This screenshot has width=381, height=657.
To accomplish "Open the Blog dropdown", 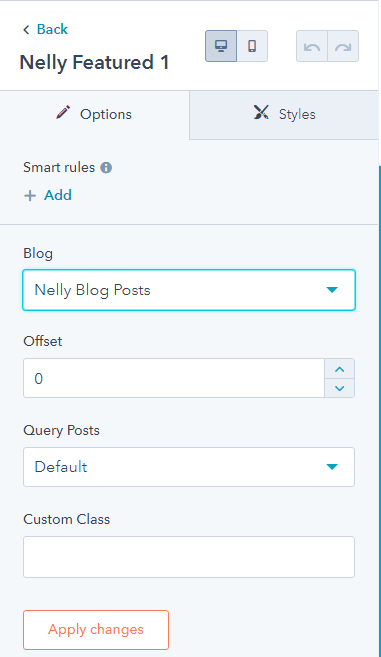I will (189, 290).
